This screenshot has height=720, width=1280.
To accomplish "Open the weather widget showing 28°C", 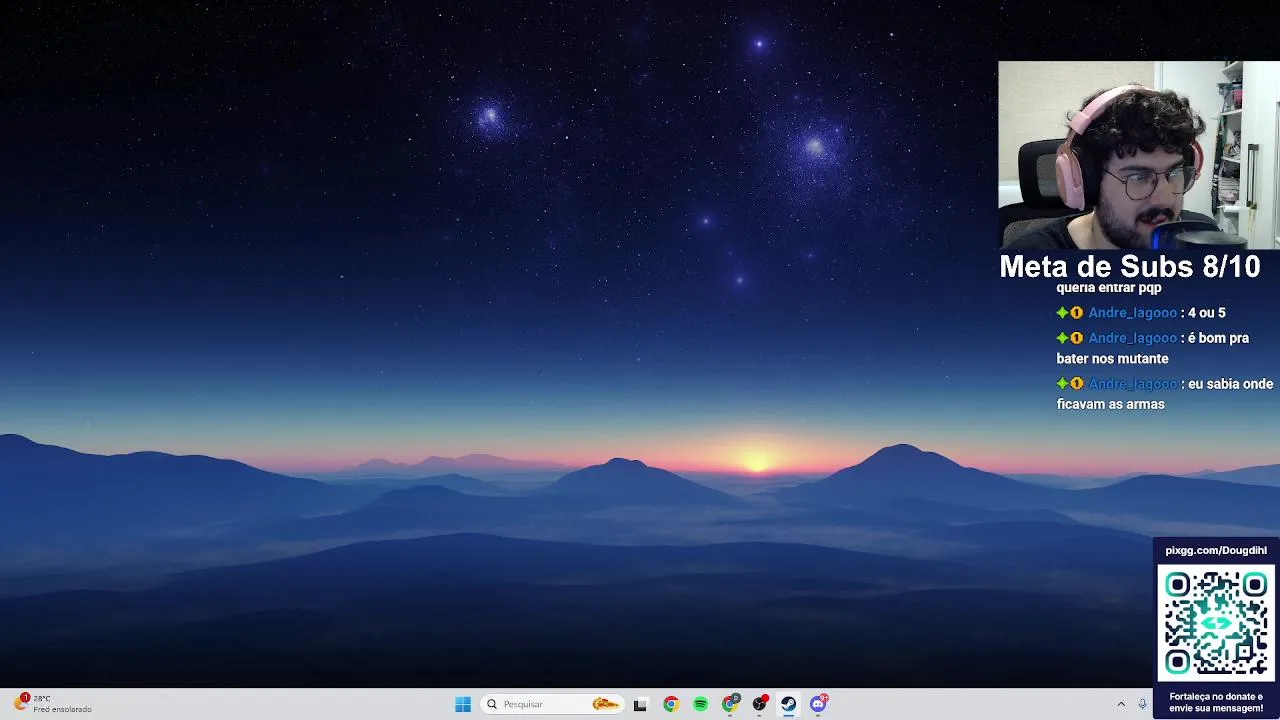I will (x=53, y=704).
